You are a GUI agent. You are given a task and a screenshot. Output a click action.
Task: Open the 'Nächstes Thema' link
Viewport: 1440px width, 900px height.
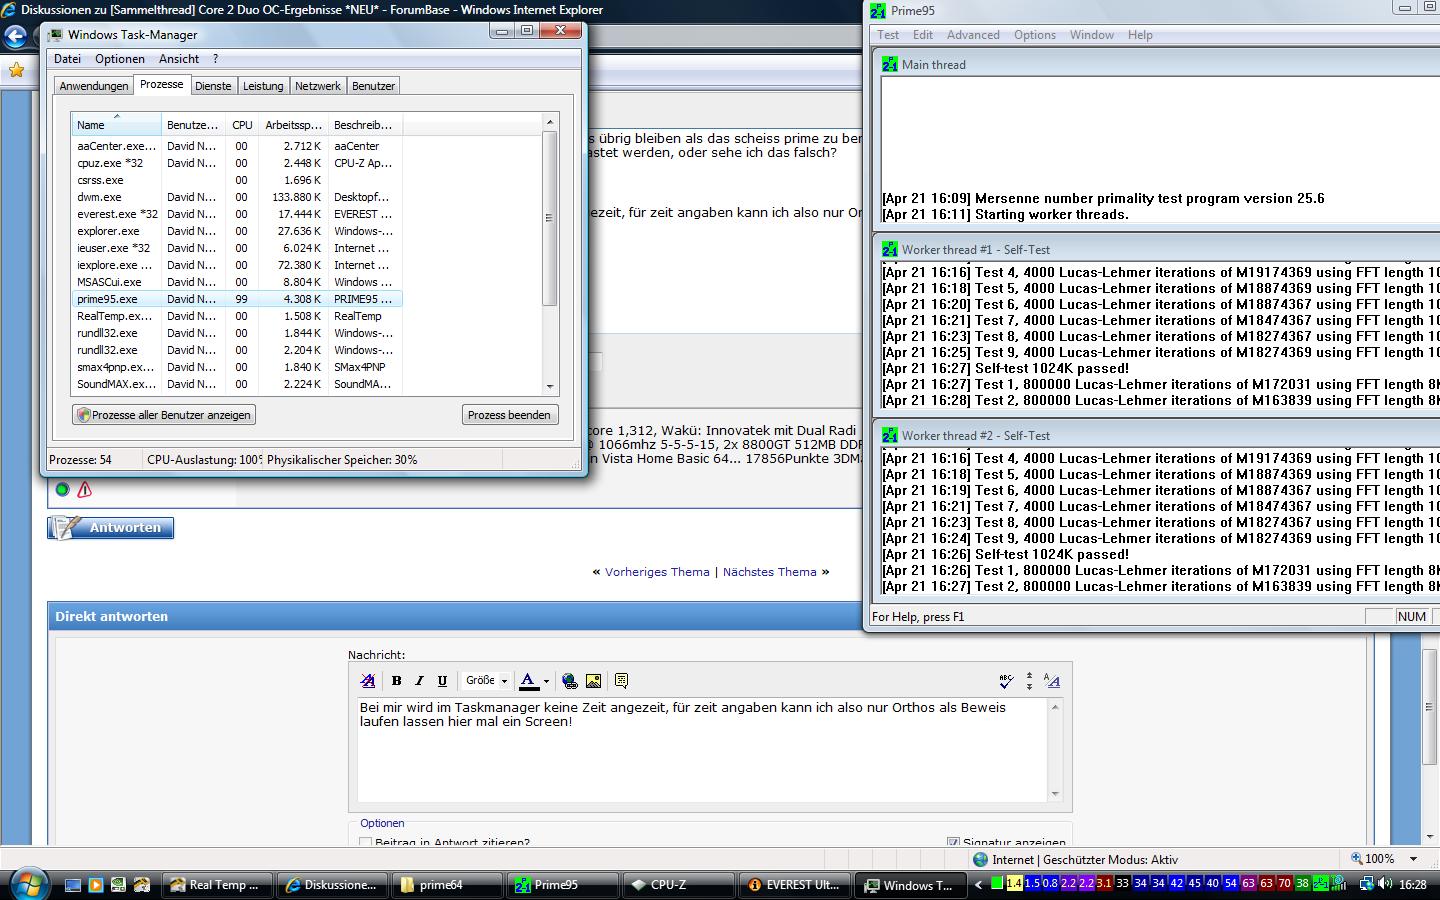pos(770,572)
